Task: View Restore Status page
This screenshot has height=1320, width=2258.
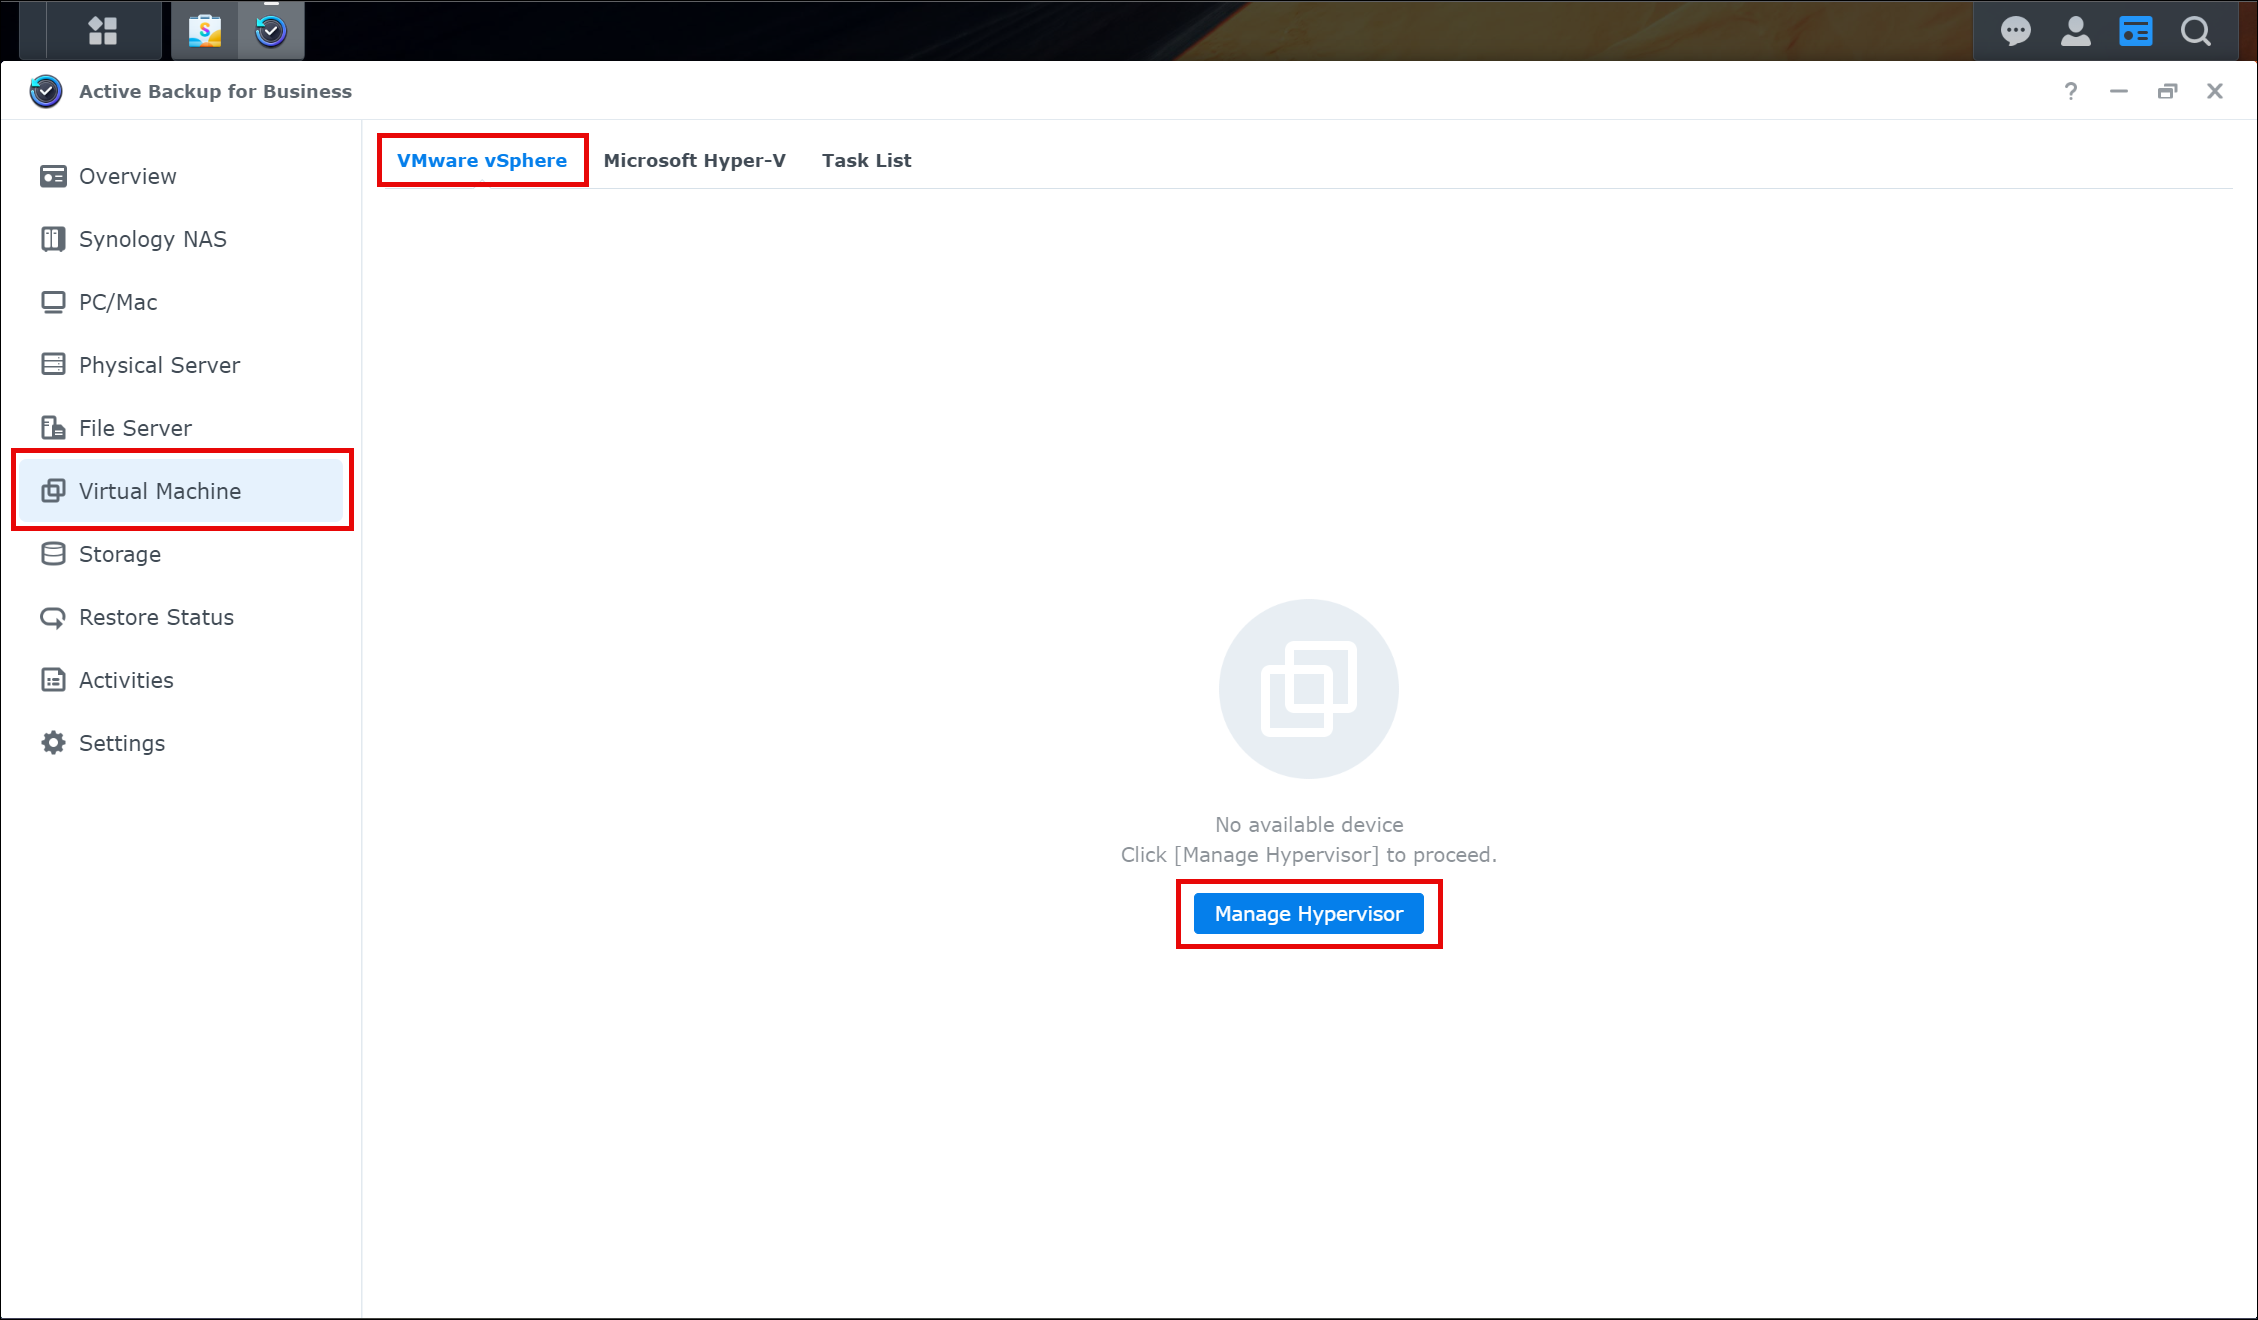Action: 156,617
